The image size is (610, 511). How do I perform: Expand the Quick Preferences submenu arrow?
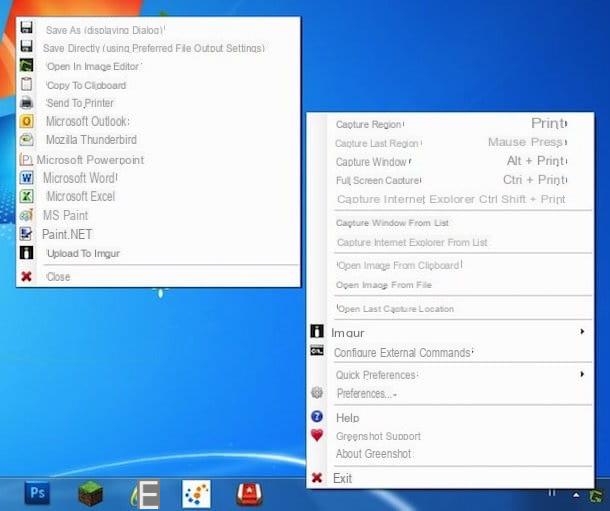point(582,374)
